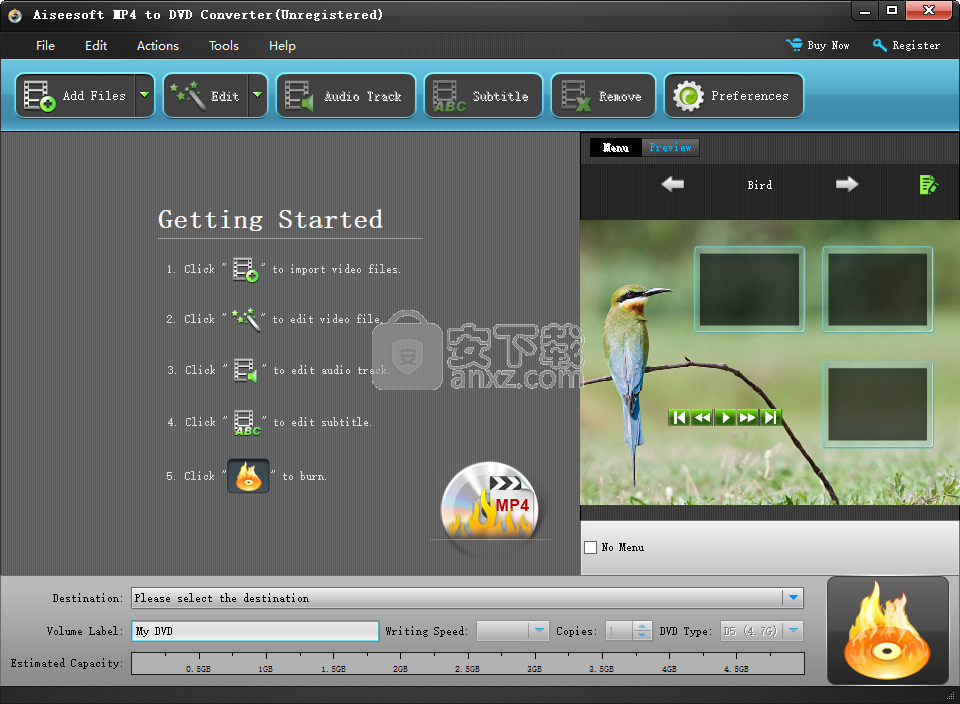The image size is (960, 704).
Task: Select the top-left menu thumbnail frame
Action: point(749,289)
